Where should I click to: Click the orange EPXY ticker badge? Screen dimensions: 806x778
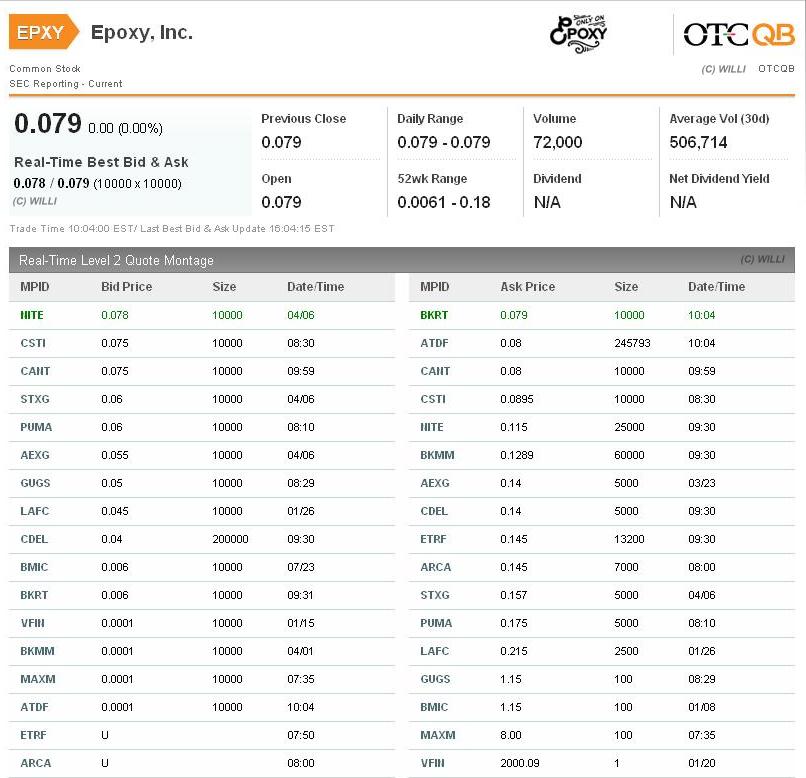click(x=42, y=33)
